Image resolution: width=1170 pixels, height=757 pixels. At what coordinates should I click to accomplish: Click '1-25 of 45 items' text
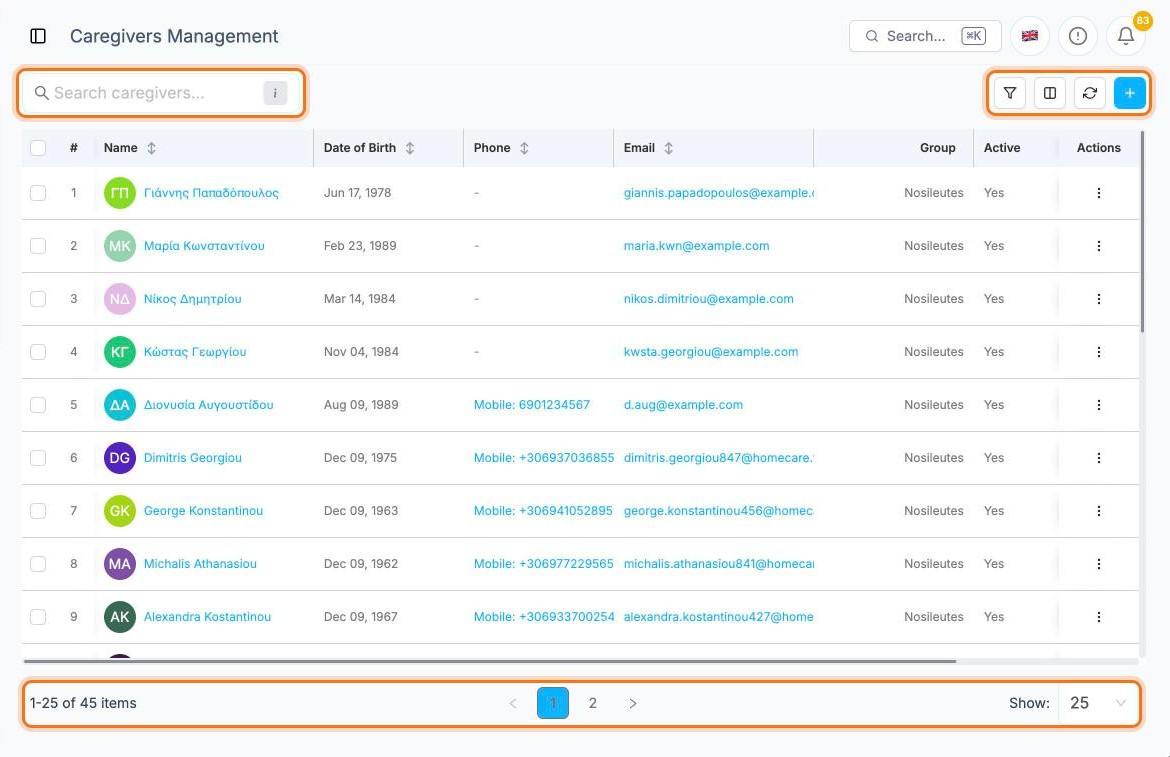pyautogui.click(x=83, y=703)
